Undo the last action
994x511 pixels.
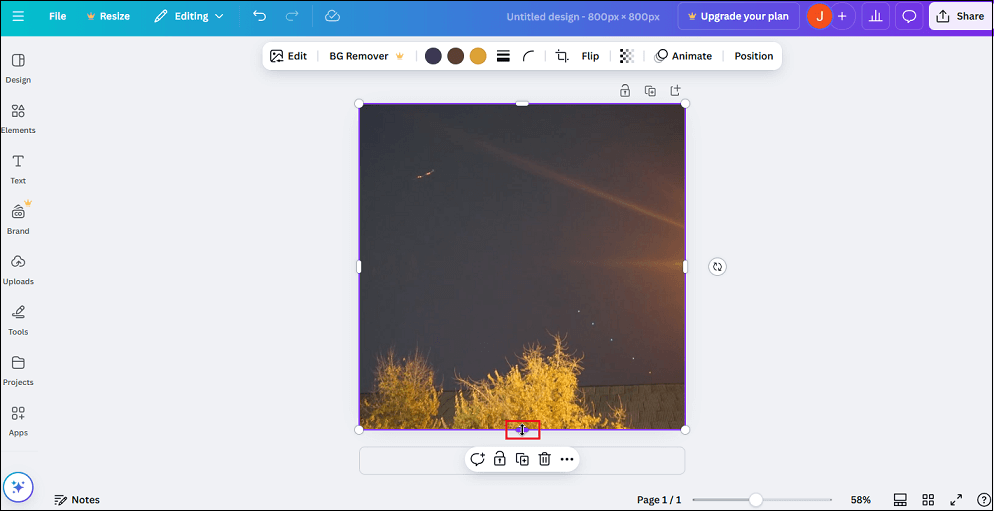point(259,16)
